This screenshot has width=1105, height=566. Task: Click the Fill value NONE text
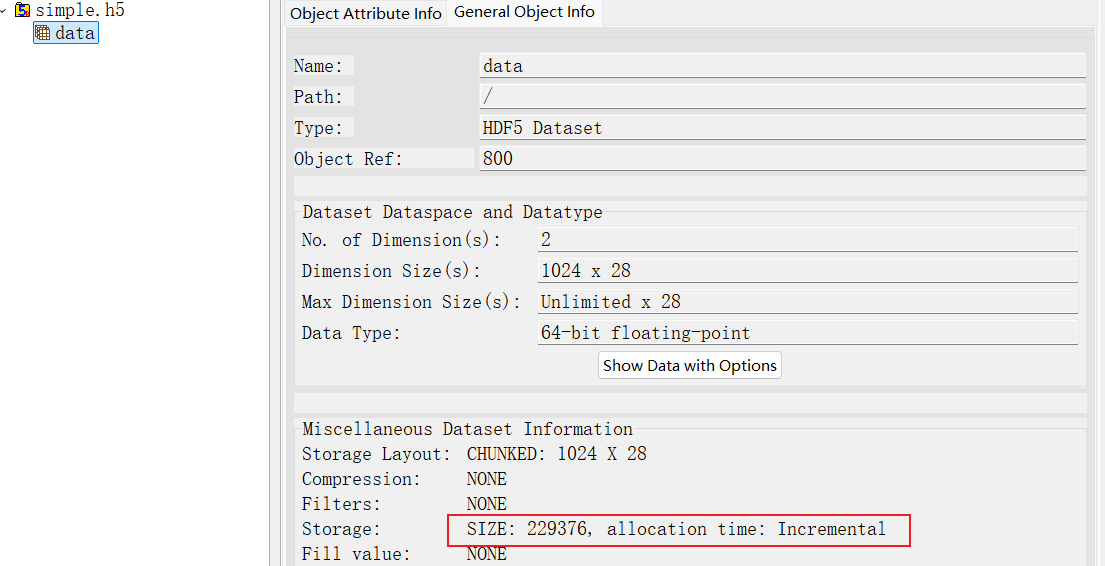[487, 554]
